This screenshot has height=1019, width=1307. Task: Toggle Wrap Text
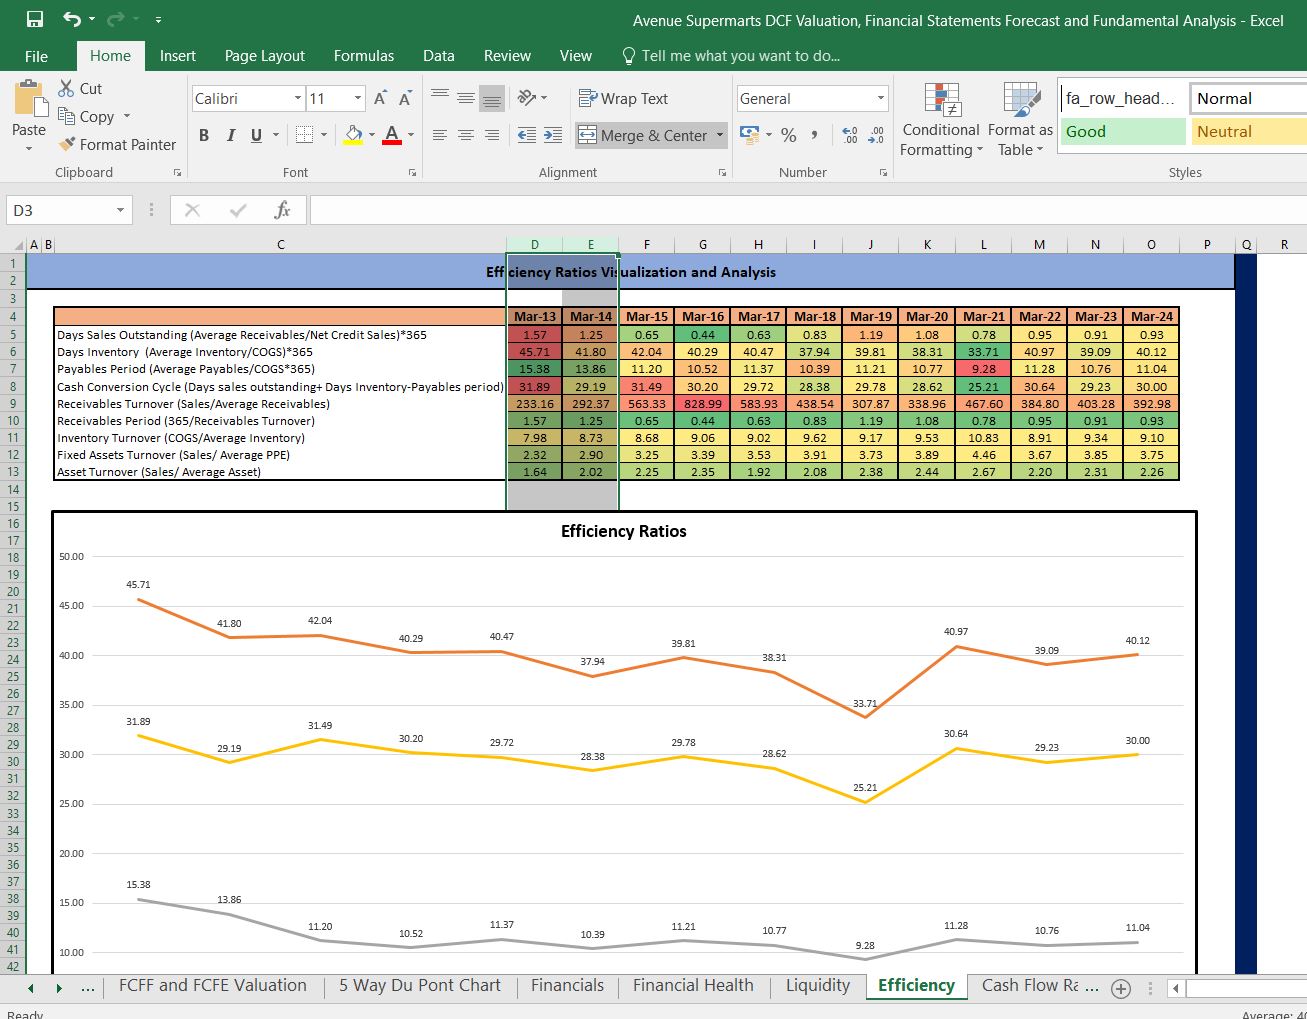pos(623,98)
